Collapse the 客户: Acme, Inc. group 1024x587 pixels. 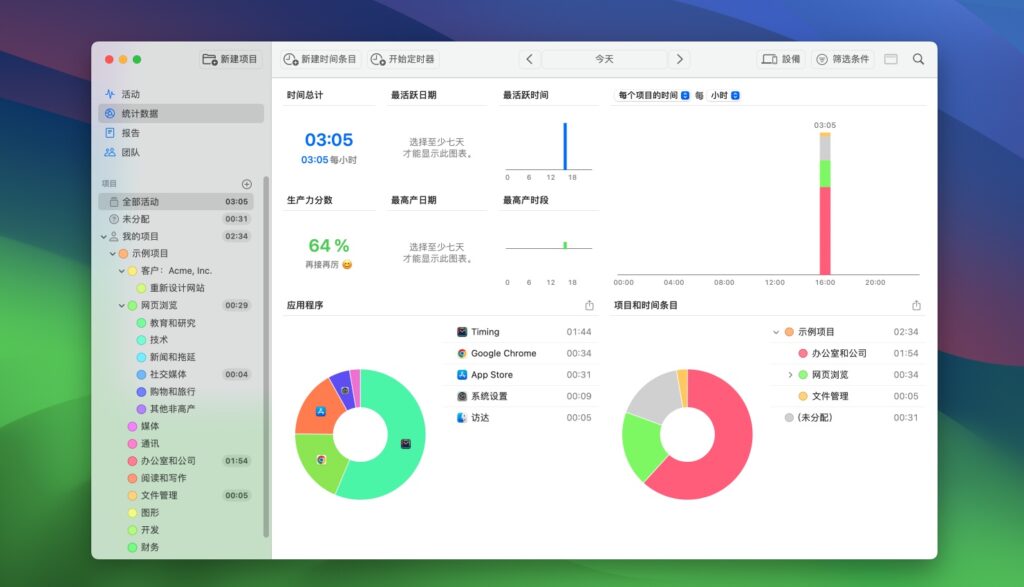120,269
